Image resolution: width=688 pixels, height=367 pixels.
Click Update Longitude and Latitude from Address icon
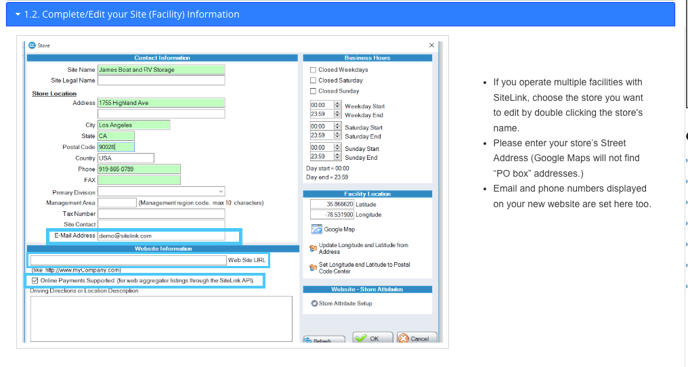tap(313, 248)
